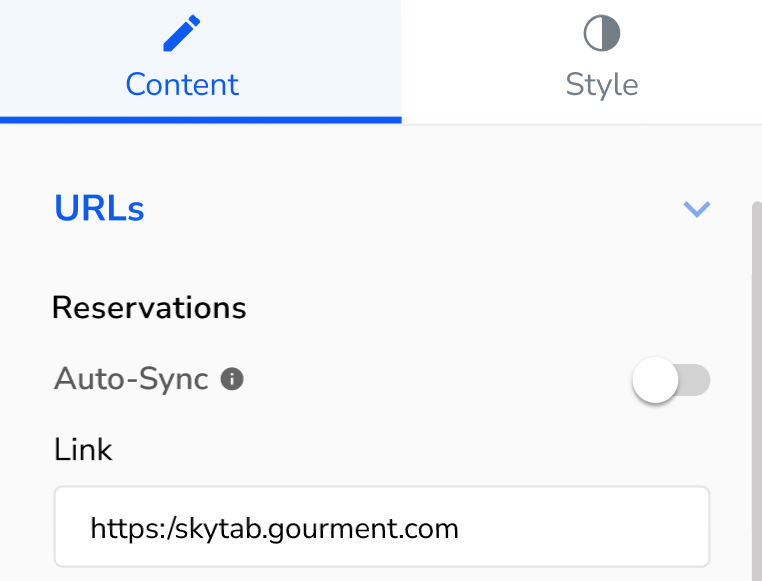Click the Link field label
Image resolution: width=762 pixels, height=581 pixels.
83,449
